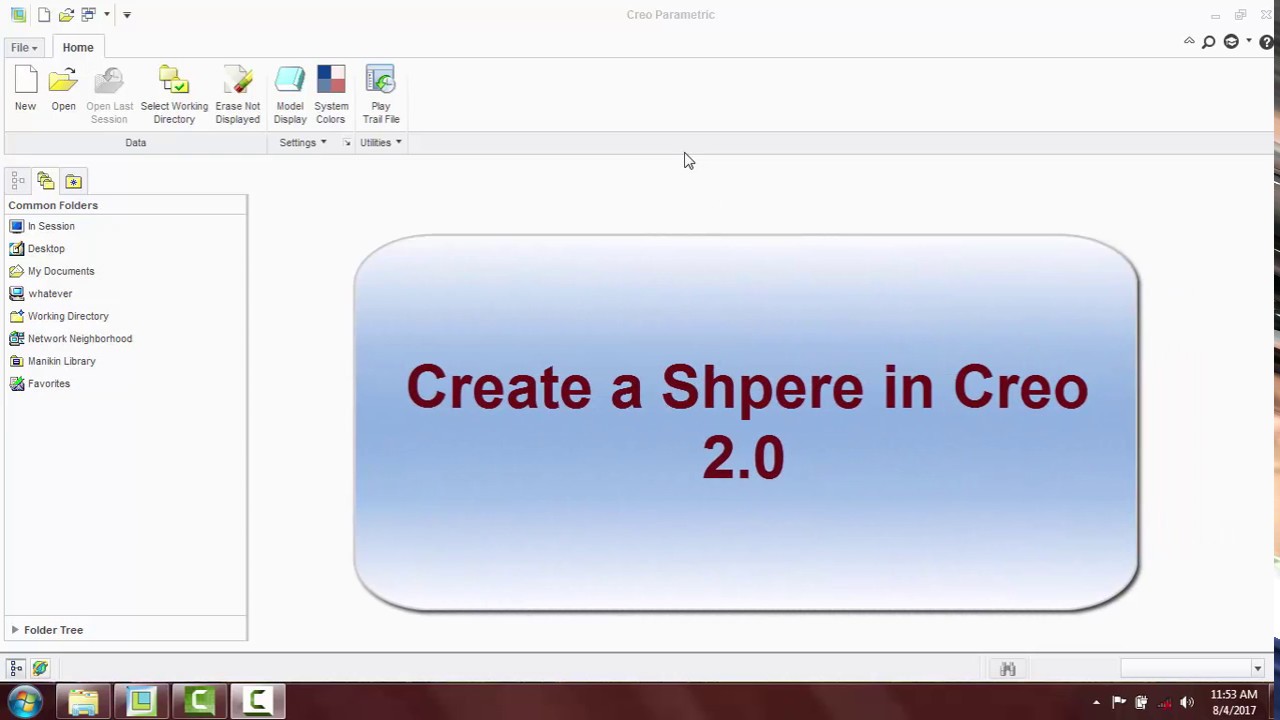Click the New file ribbon icon

tap(25, 89)
